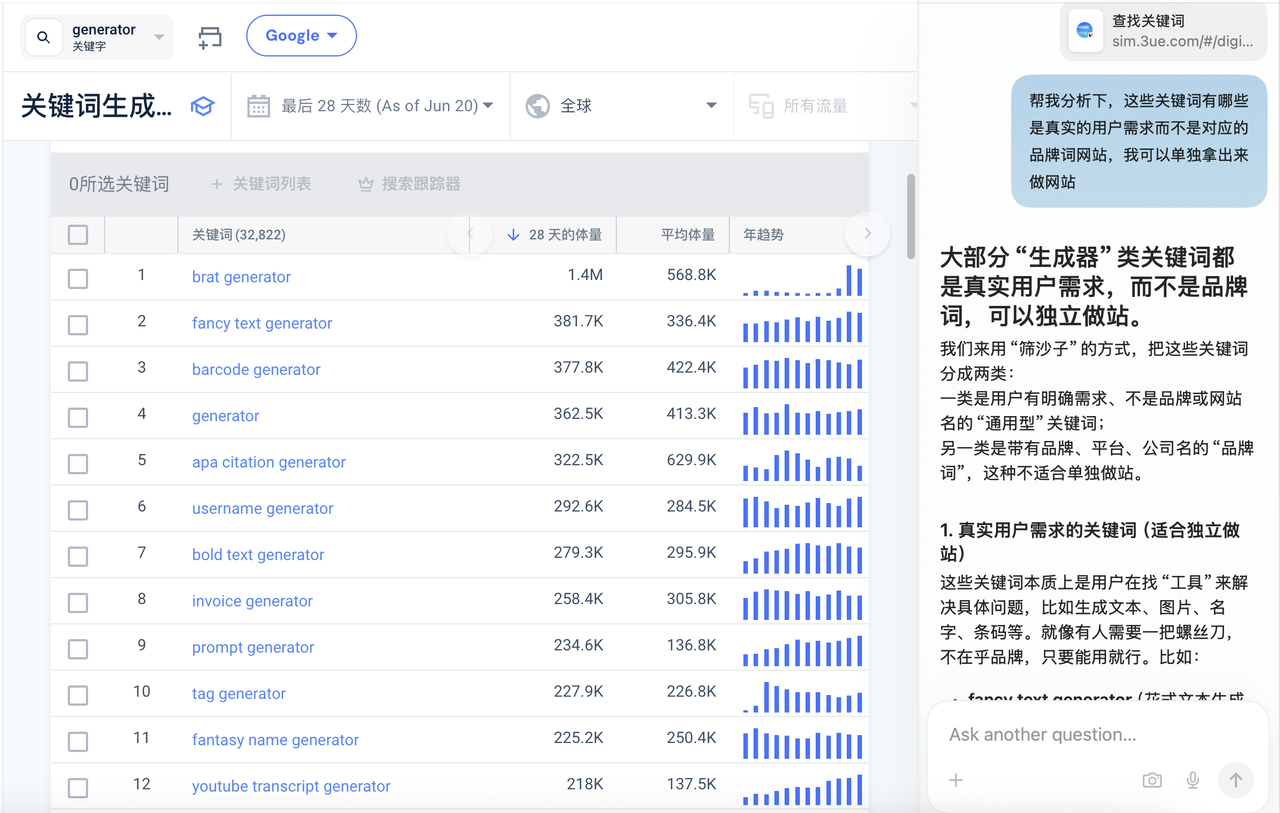The height and width of the screenshot is (813, 1280).
Task: Toggle the select-all header checkbox
Action: [x=78, y=235]
